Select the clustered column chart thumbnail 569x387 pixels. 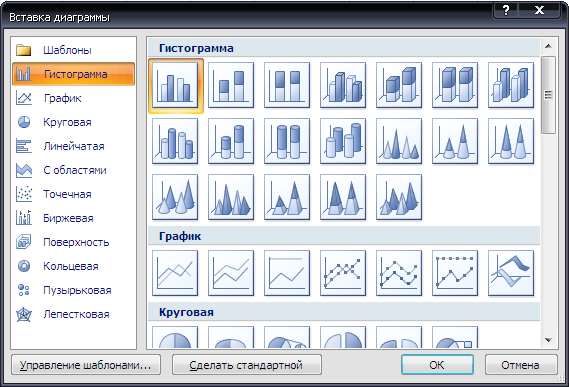point(175,85)
